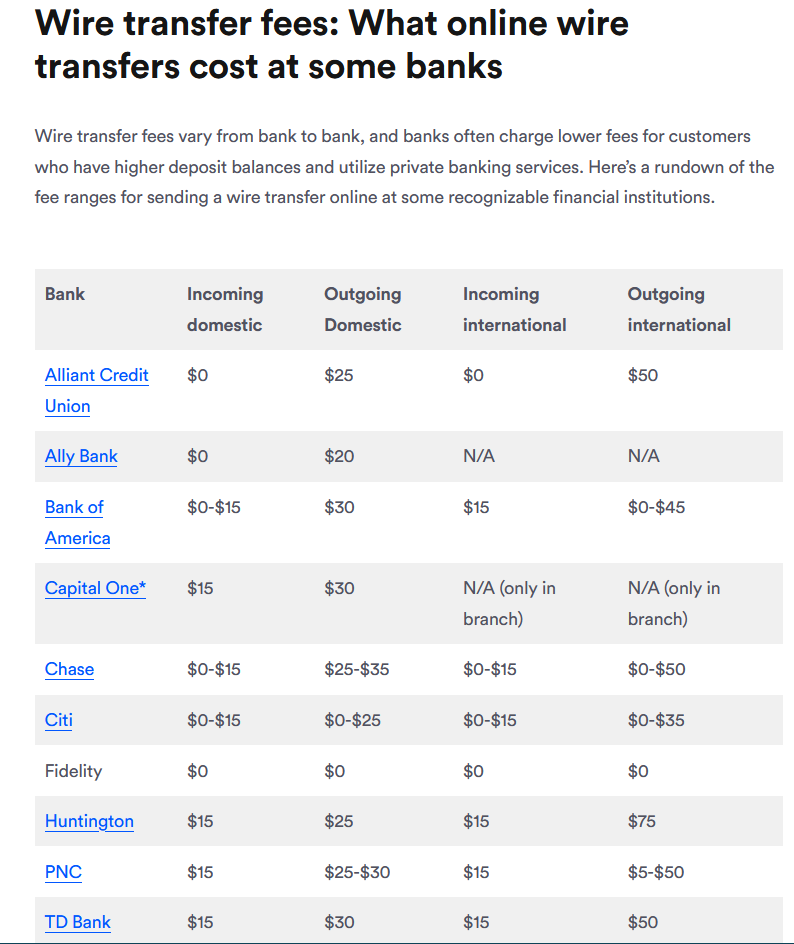This screenshot has height=944, width=794.
Task: Click the Outgoing Domestic column header
Action: click(363, 309)
